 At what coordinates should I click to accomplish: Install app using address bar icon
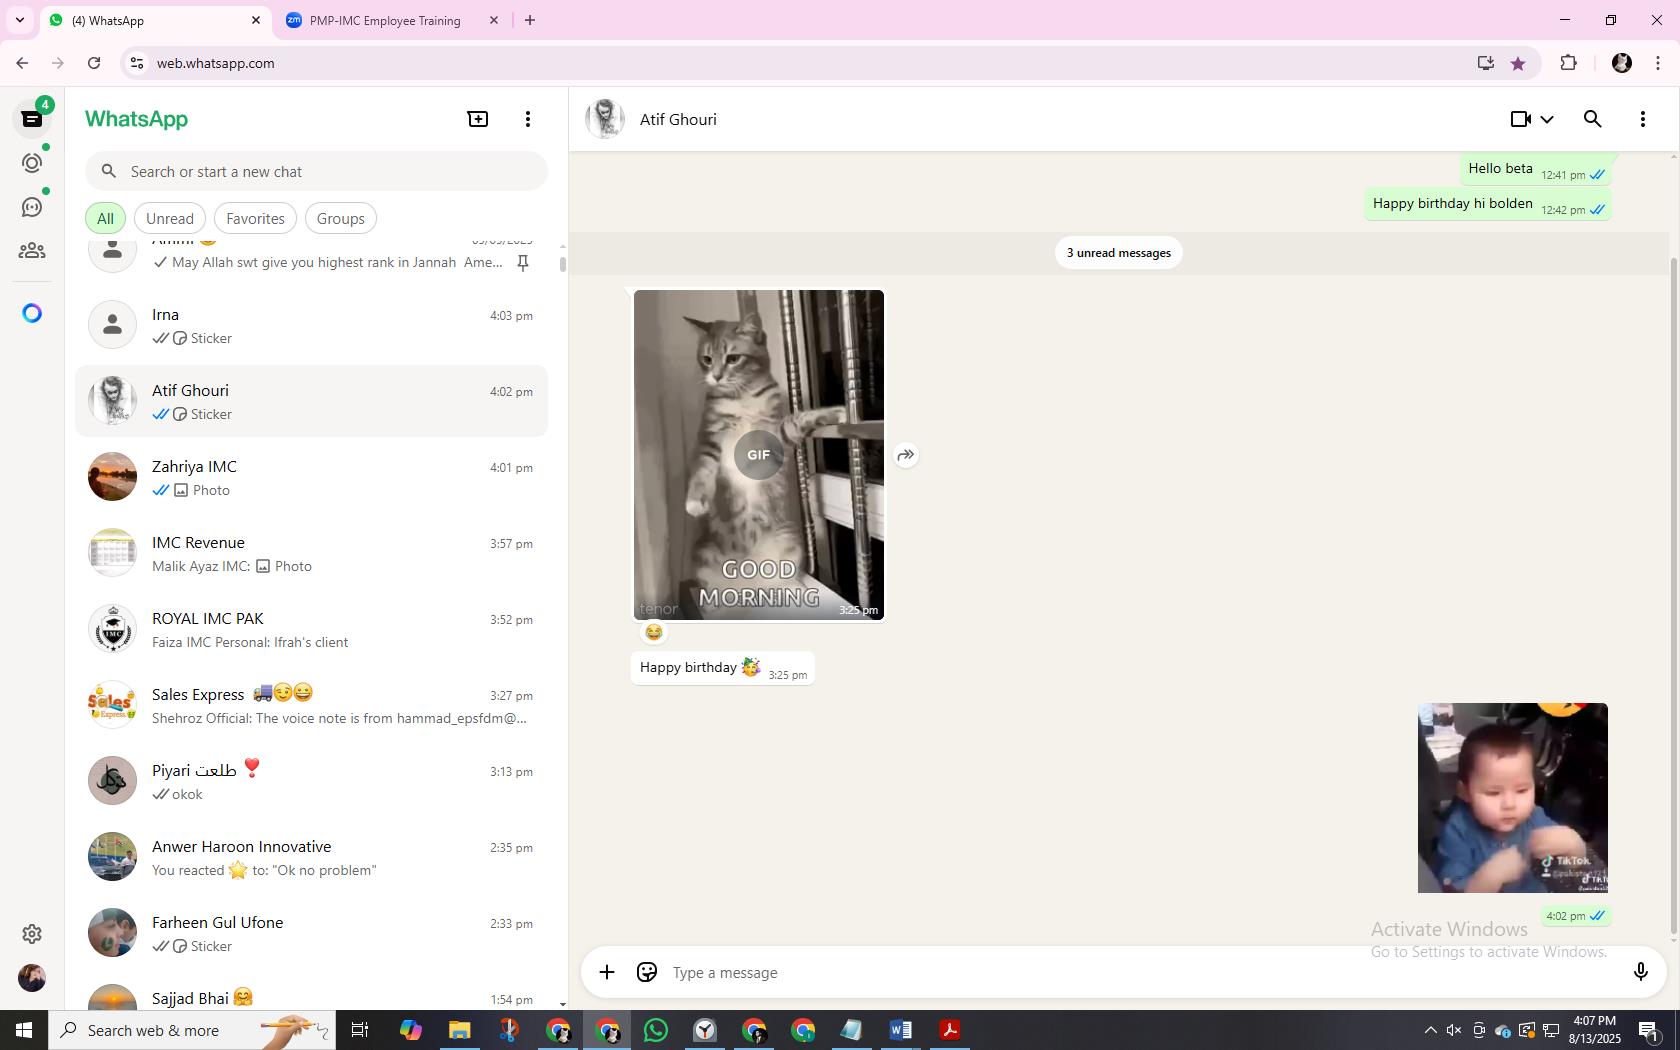coord(1486,63)
